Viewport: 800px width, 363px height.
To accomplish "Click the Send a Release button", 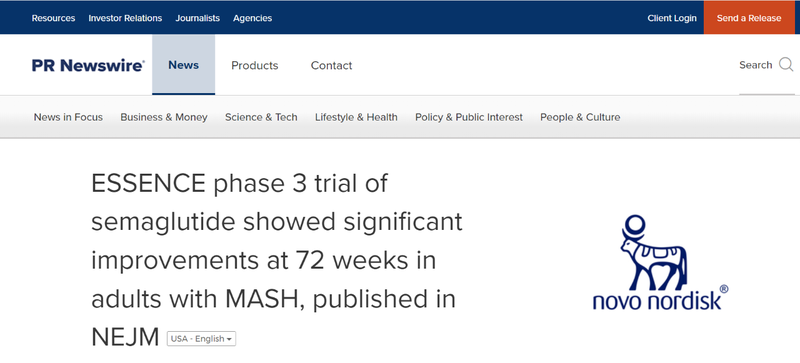I will (749, 18).
